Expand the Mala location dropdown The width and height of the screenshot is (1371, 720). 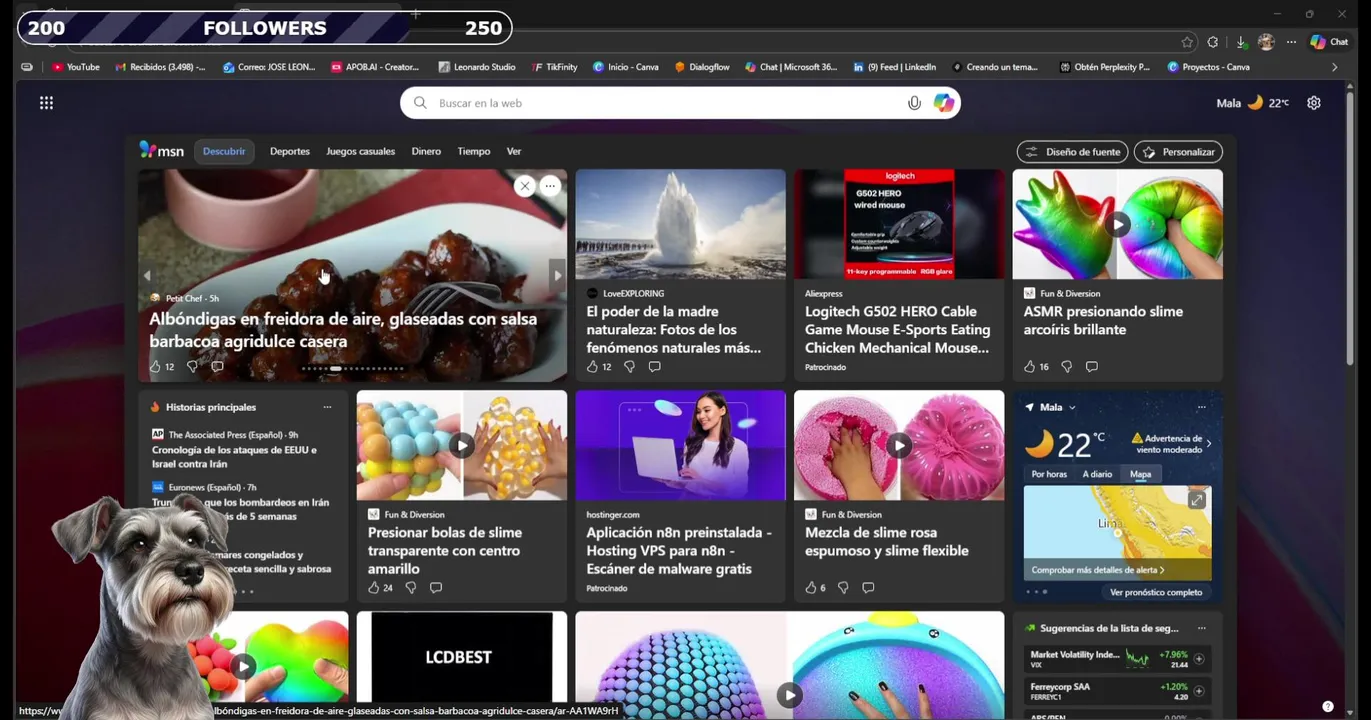[1072, 408]
